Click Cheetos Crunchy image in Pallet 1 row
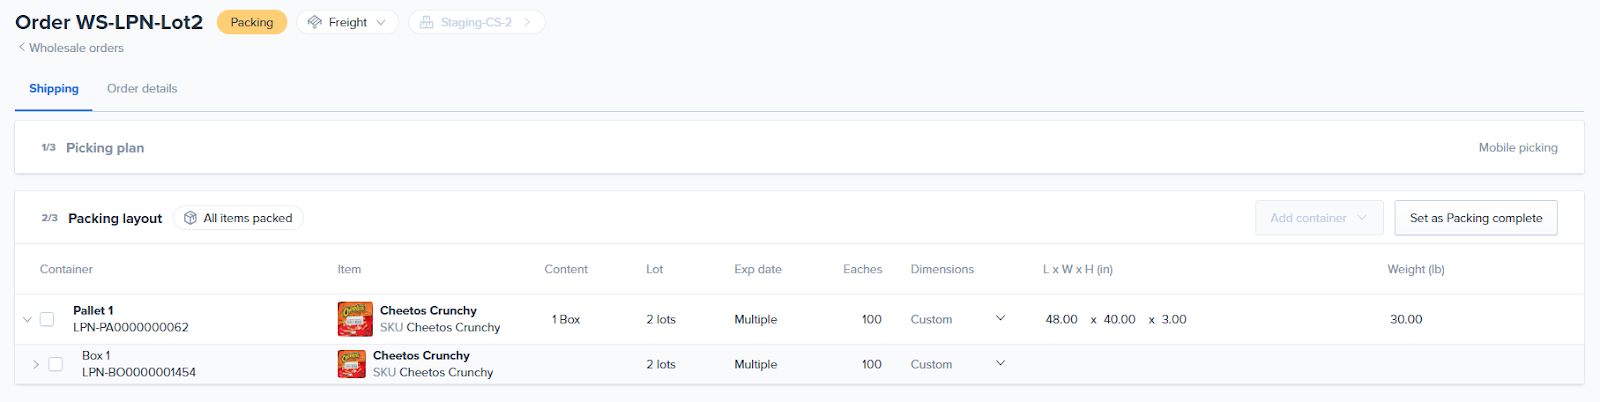The width and height of the screenshot is (1600, 402). tap(355, 319)
